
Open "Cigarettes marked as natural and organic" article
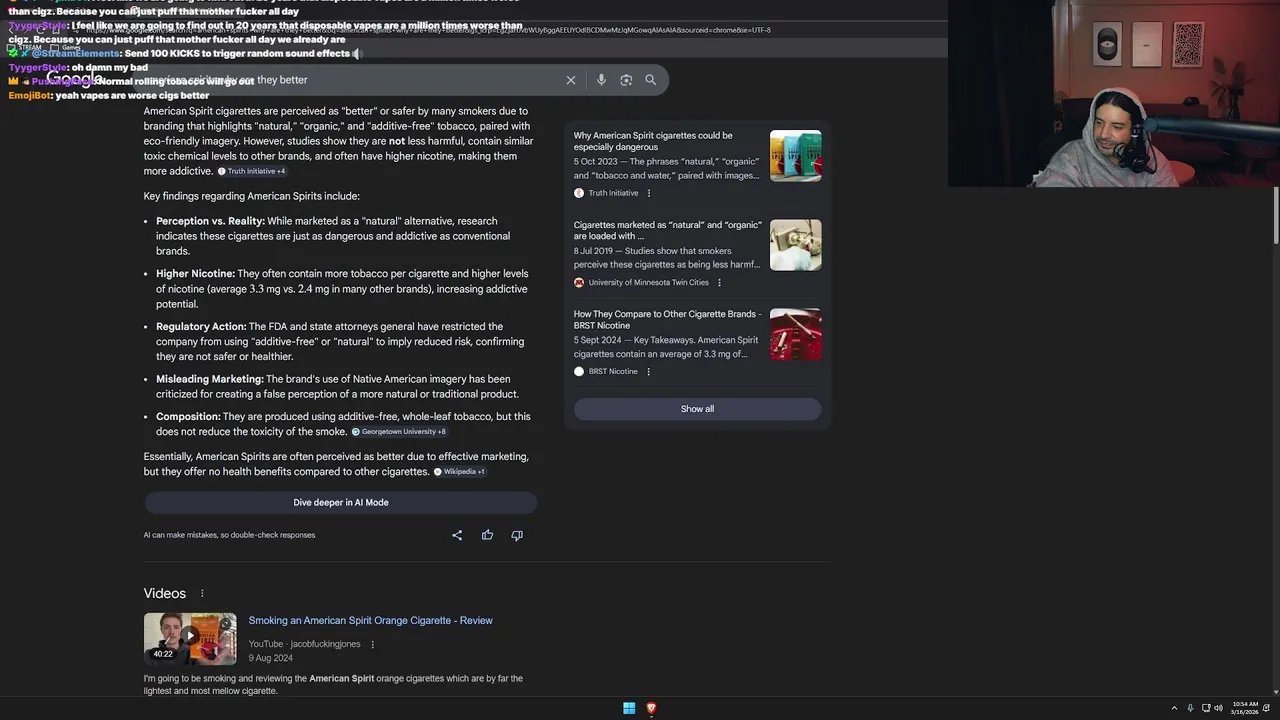[667, 231]
